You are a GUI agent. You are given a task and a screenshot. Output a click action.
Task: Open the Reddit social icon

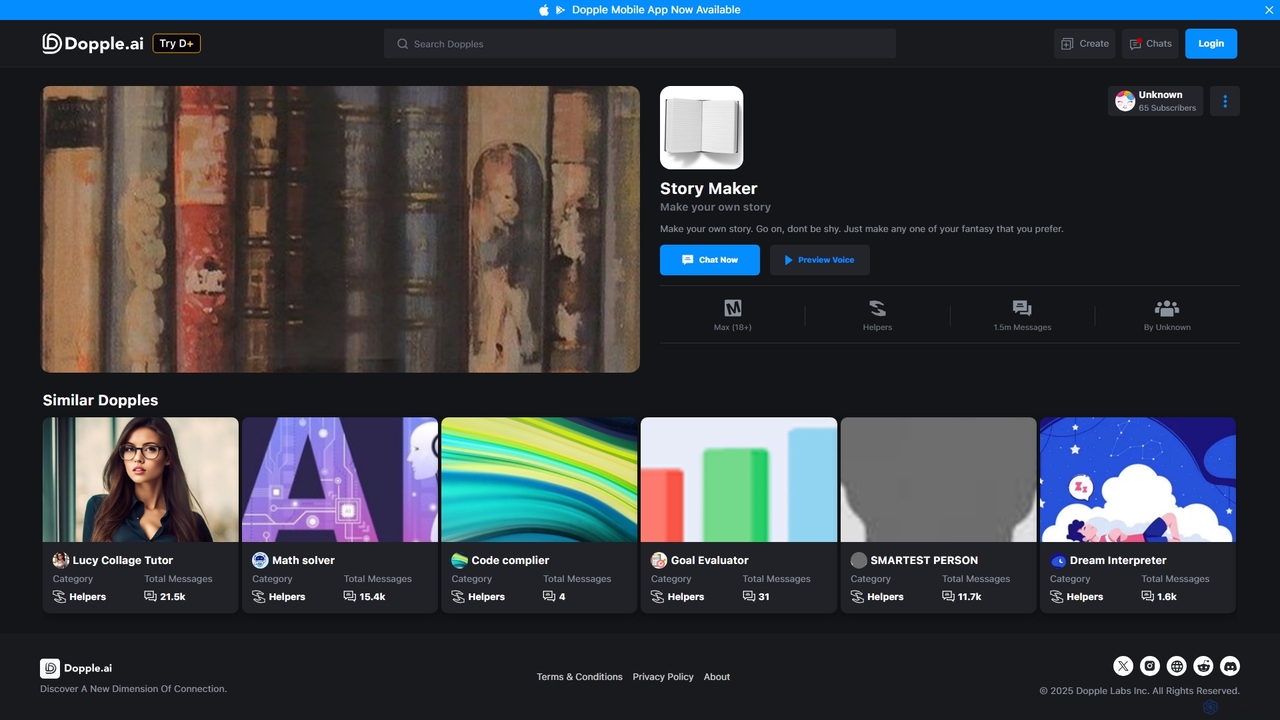[1204, 666]
